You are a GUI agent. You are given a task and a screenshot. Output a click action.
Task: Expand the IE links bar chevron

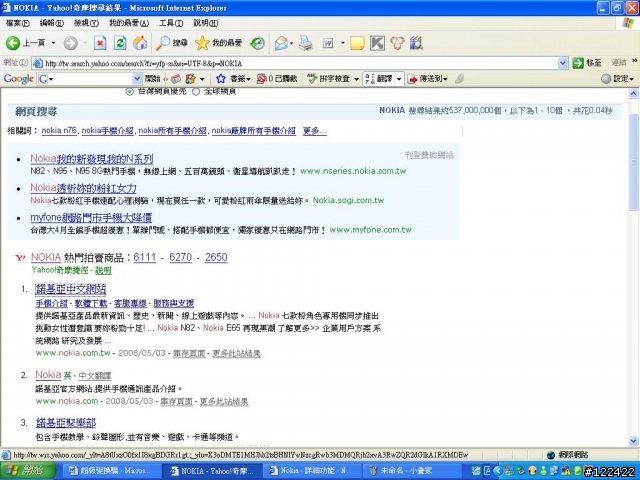(x=635, y=61)
